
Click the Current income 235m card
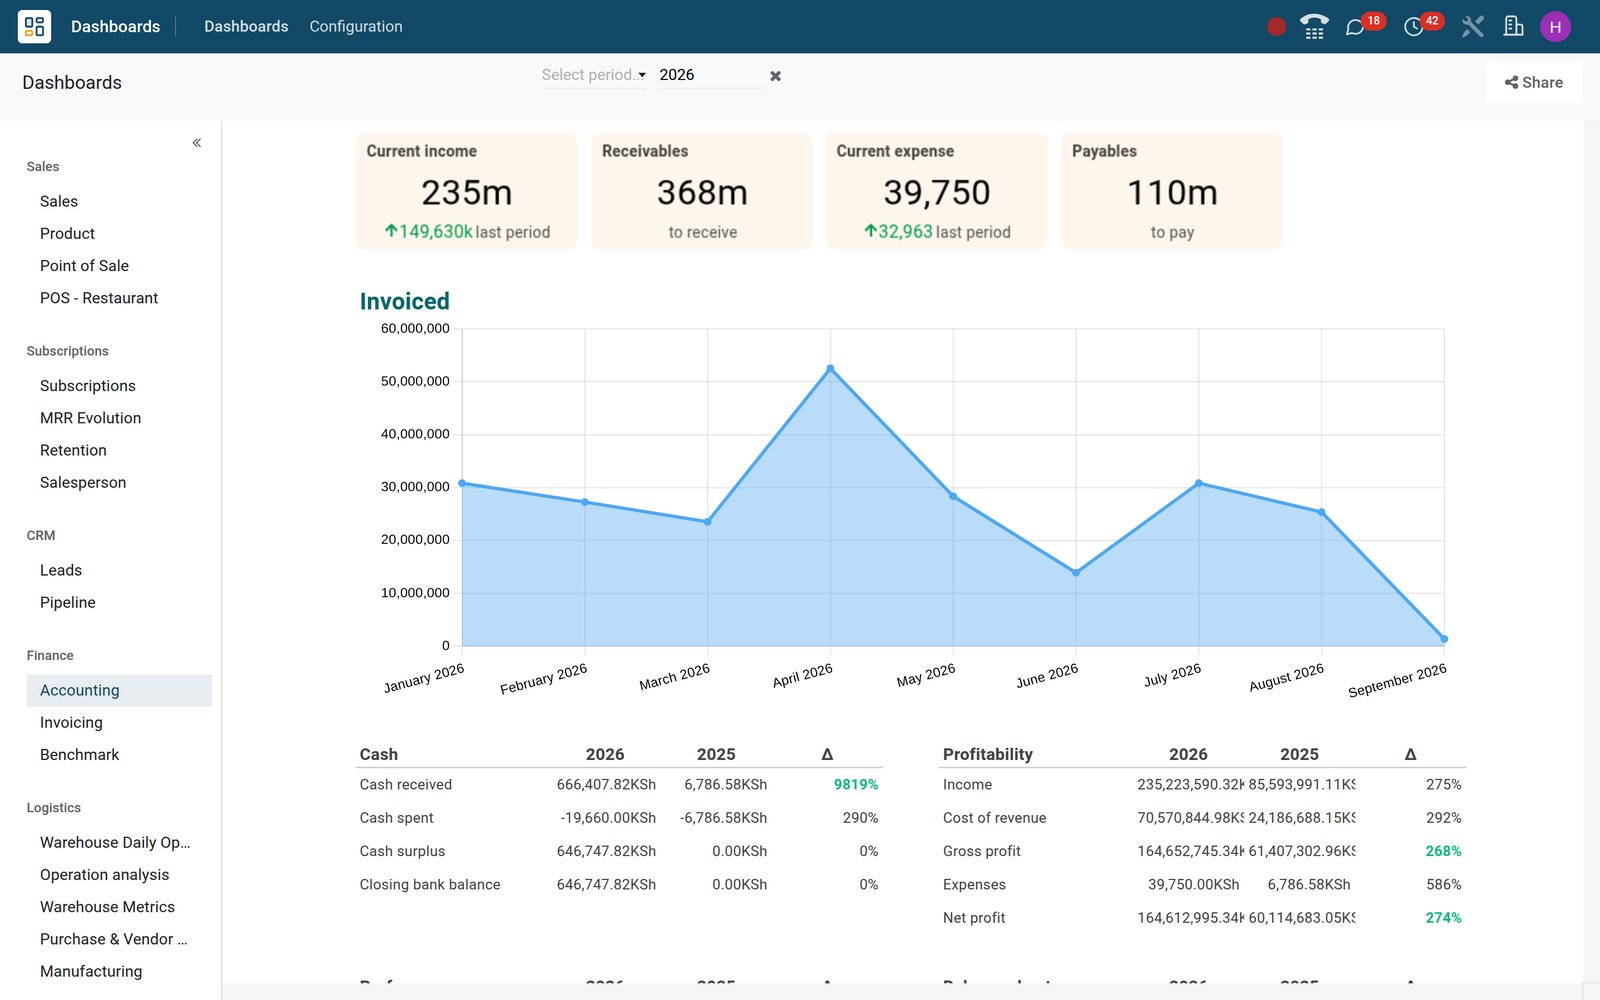[x=467, y=191]
